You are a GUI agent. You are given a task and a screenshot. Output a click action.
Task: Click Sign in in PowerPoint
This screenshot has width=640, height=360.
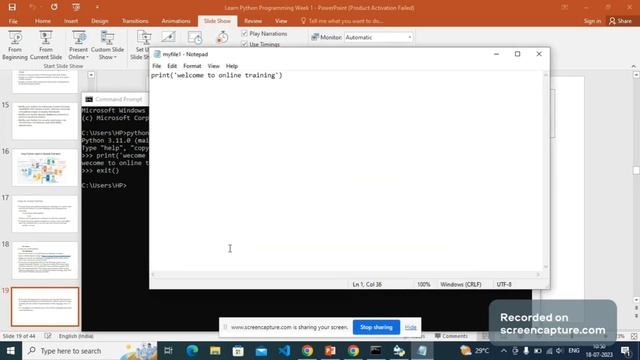tap(592, 21)
